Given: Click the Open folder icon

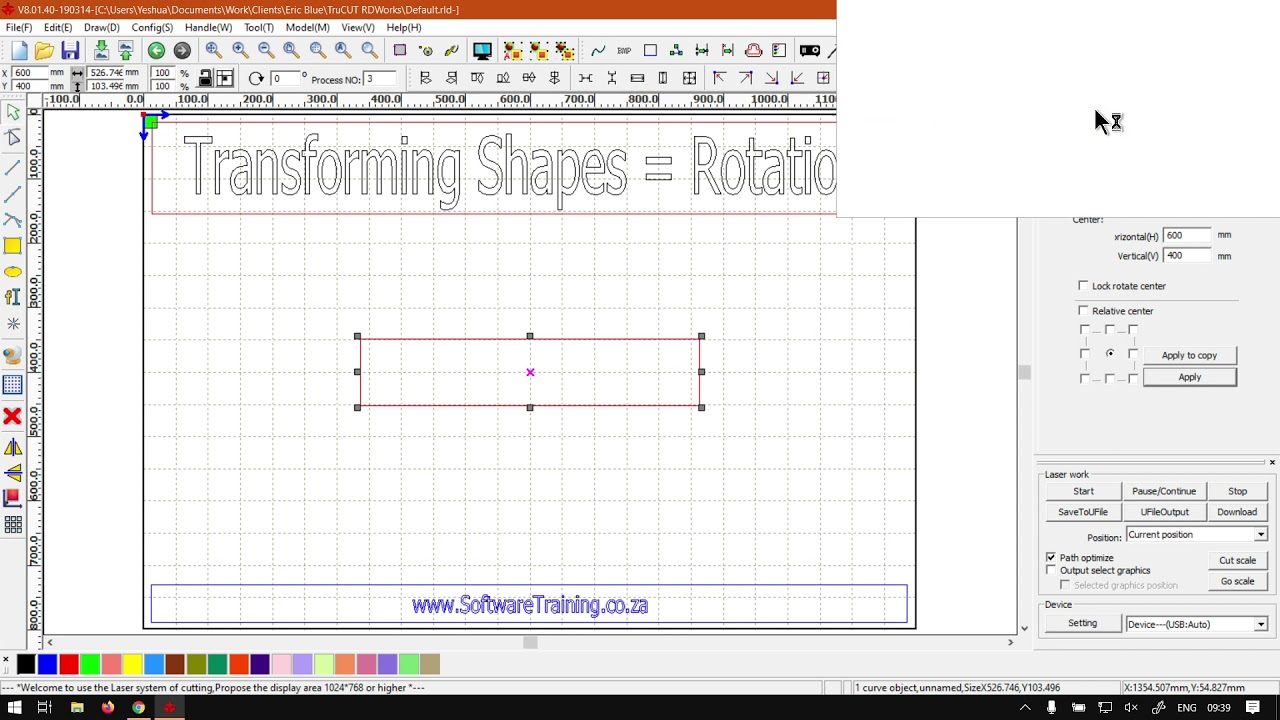Looking at the screenshot, I should (x=44, y=51).
